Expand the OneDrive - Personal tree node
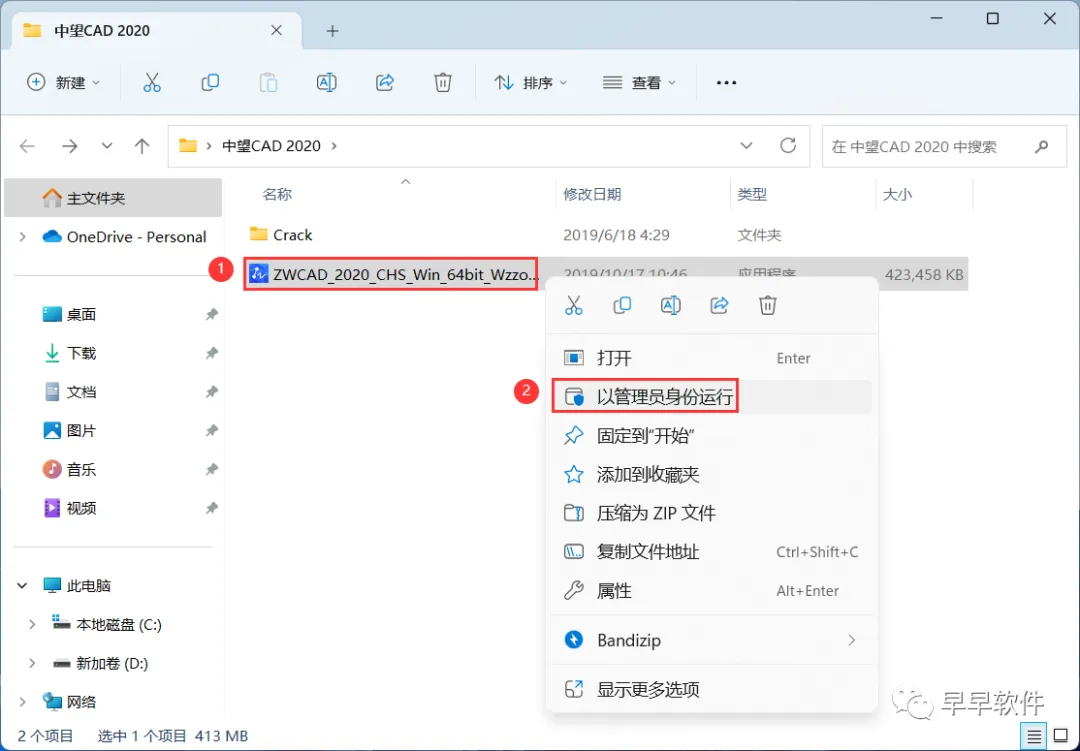 point(23,237)
